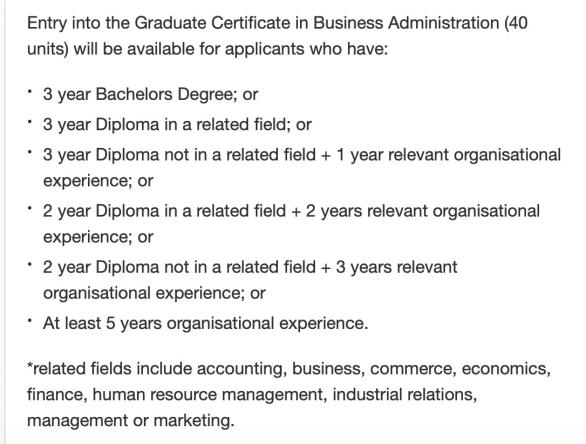Click the word 'economics,' in the footnote
The image size is (586, 444).
point(506,369)
